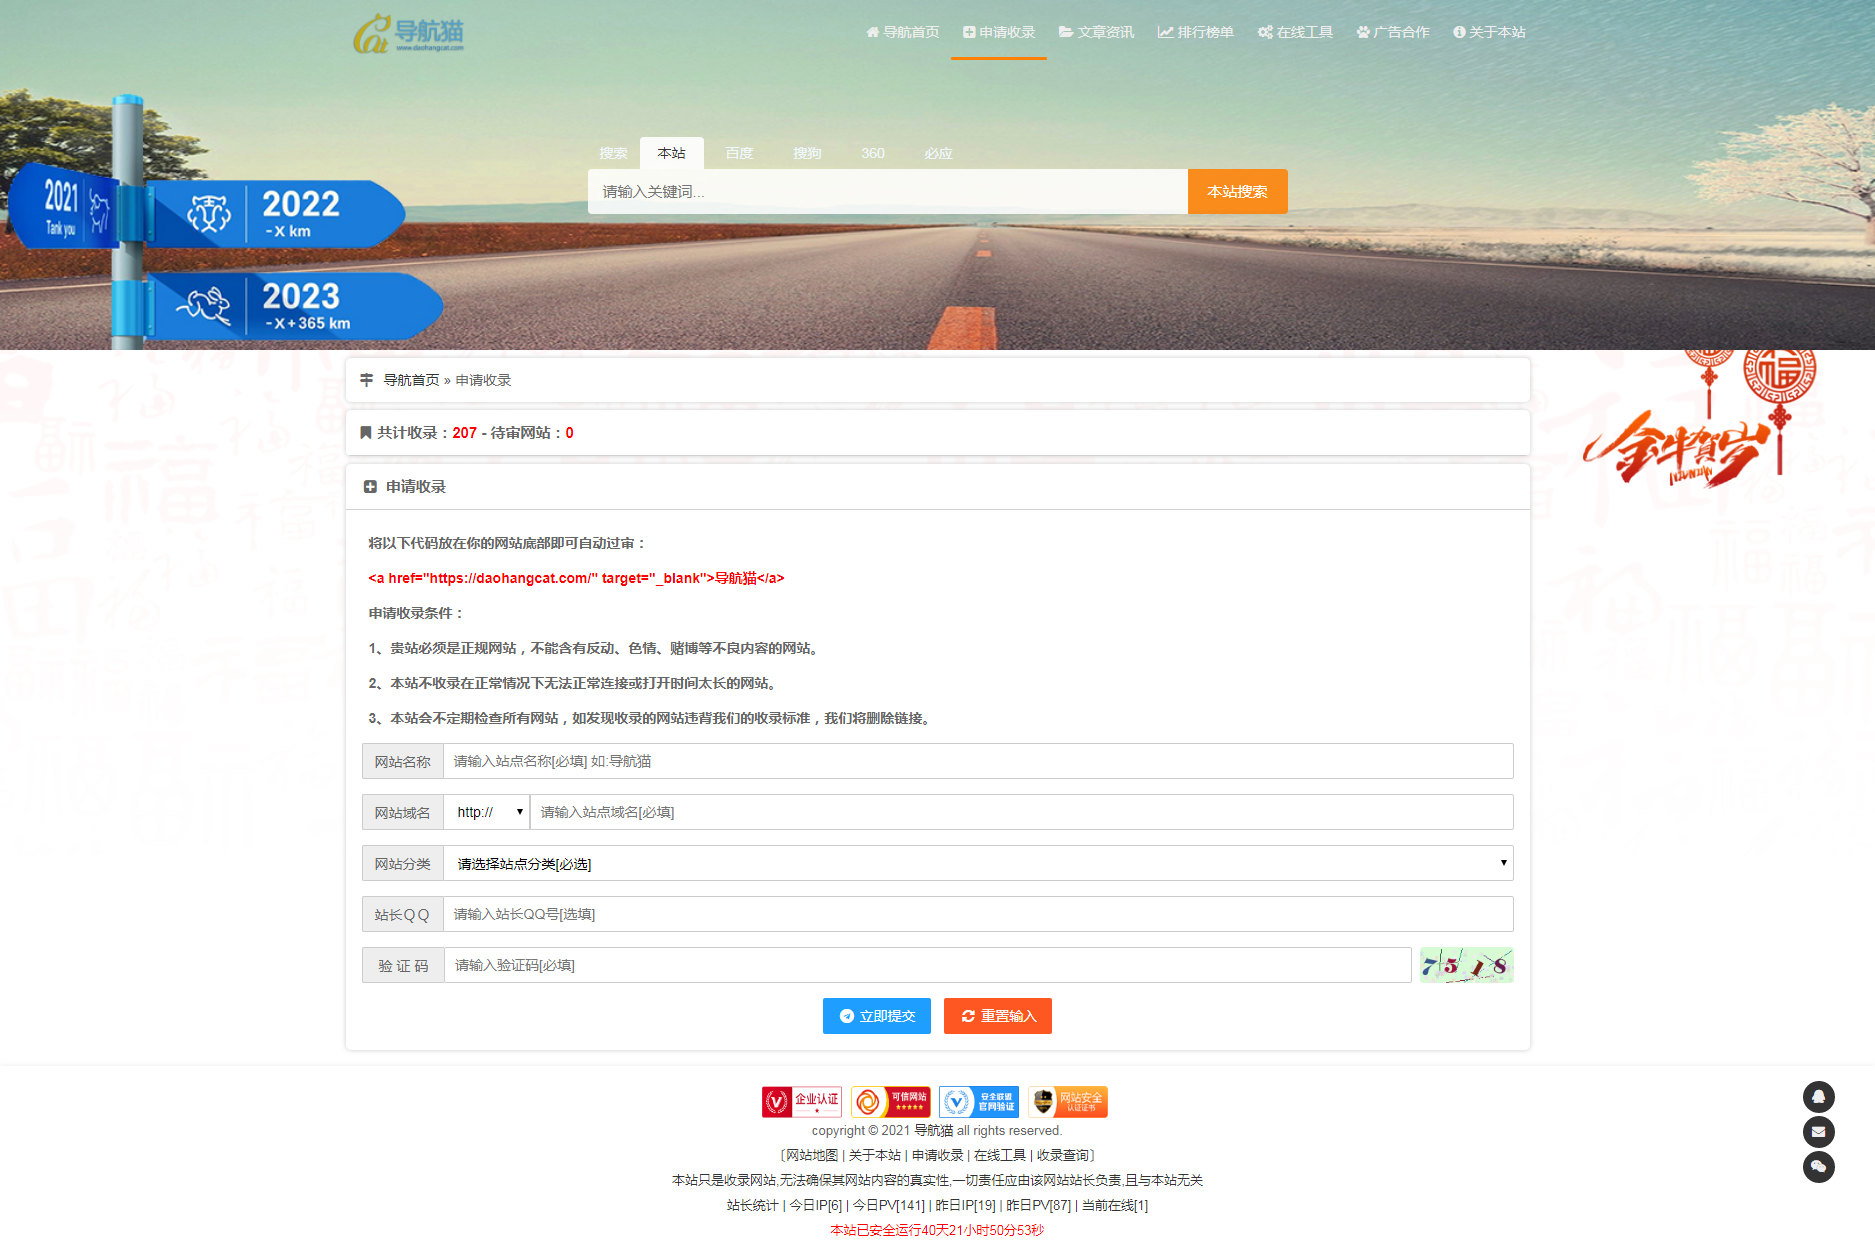
Task: Click the 导航猫 site logo
Action: point(409,32)
